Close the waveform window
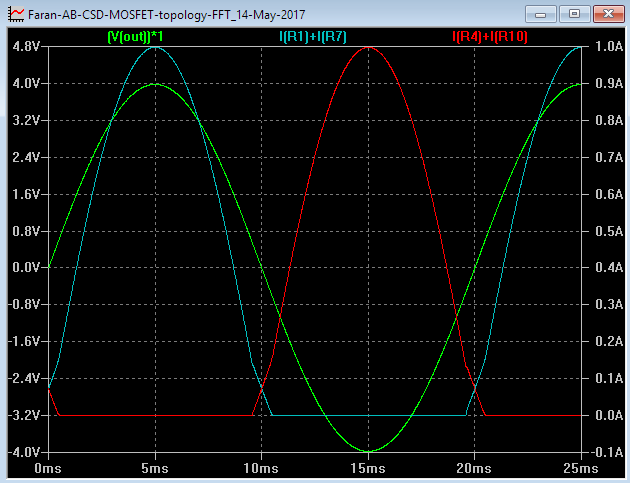This screenshot has height=483, width=630. point(608,14)
